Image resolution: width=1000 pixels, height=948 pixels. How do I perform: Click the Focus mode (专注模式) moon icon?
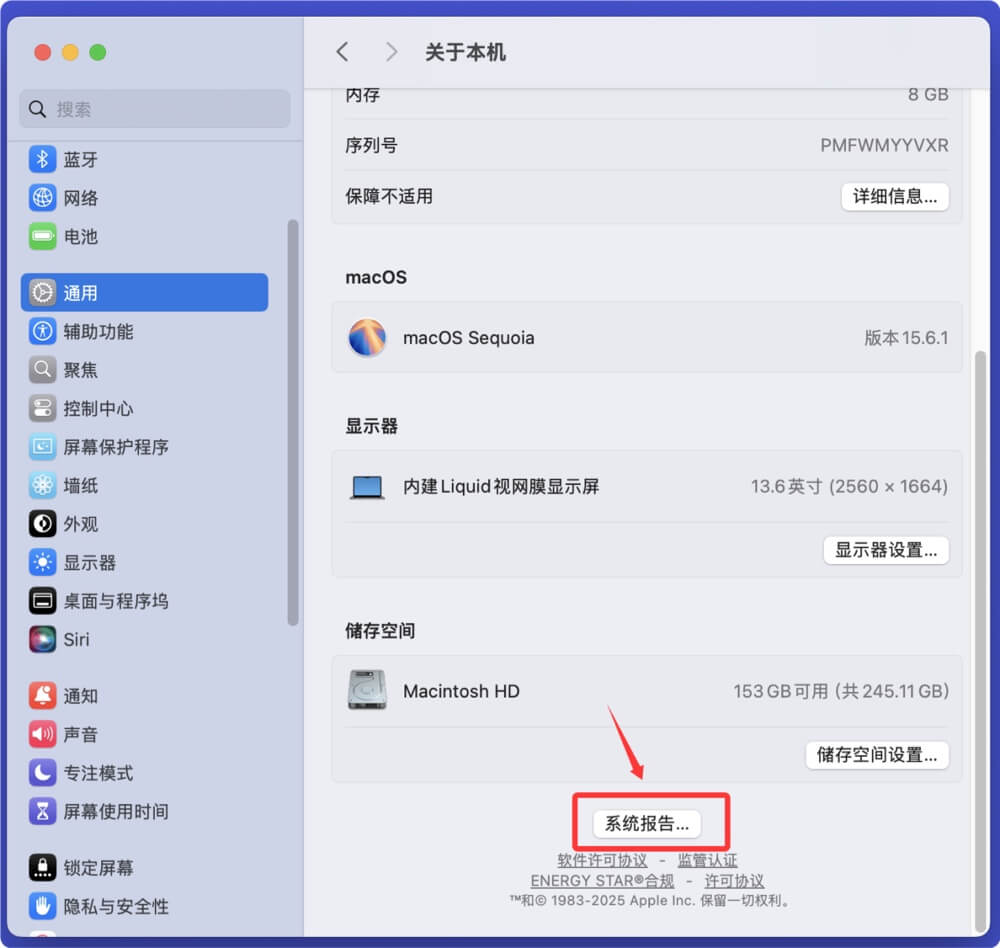coord(42,773)
